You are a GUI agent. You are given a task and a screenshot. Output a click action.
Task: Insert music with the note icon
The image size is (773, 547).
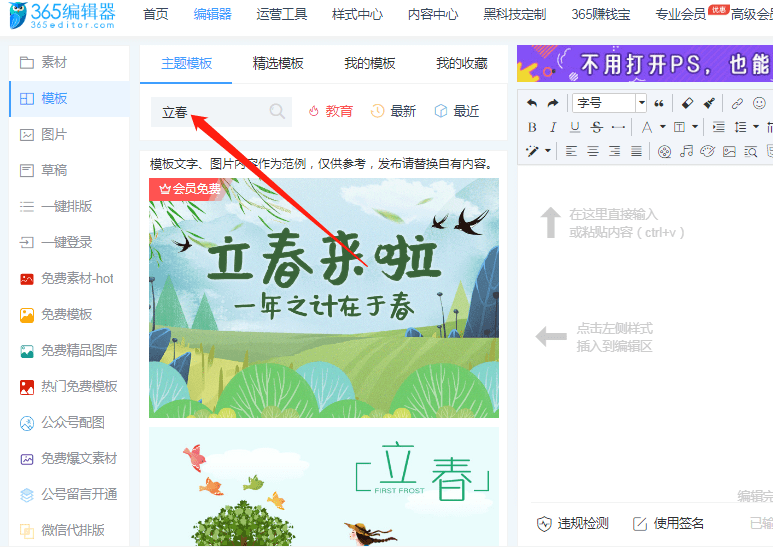click(686, 151)
